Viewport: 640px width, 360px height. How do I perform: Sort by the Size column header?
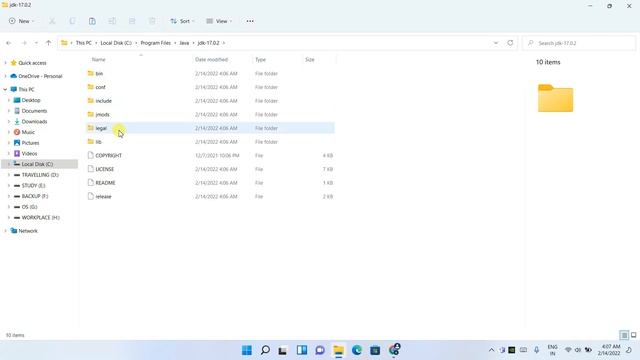(x=310, y=60)
